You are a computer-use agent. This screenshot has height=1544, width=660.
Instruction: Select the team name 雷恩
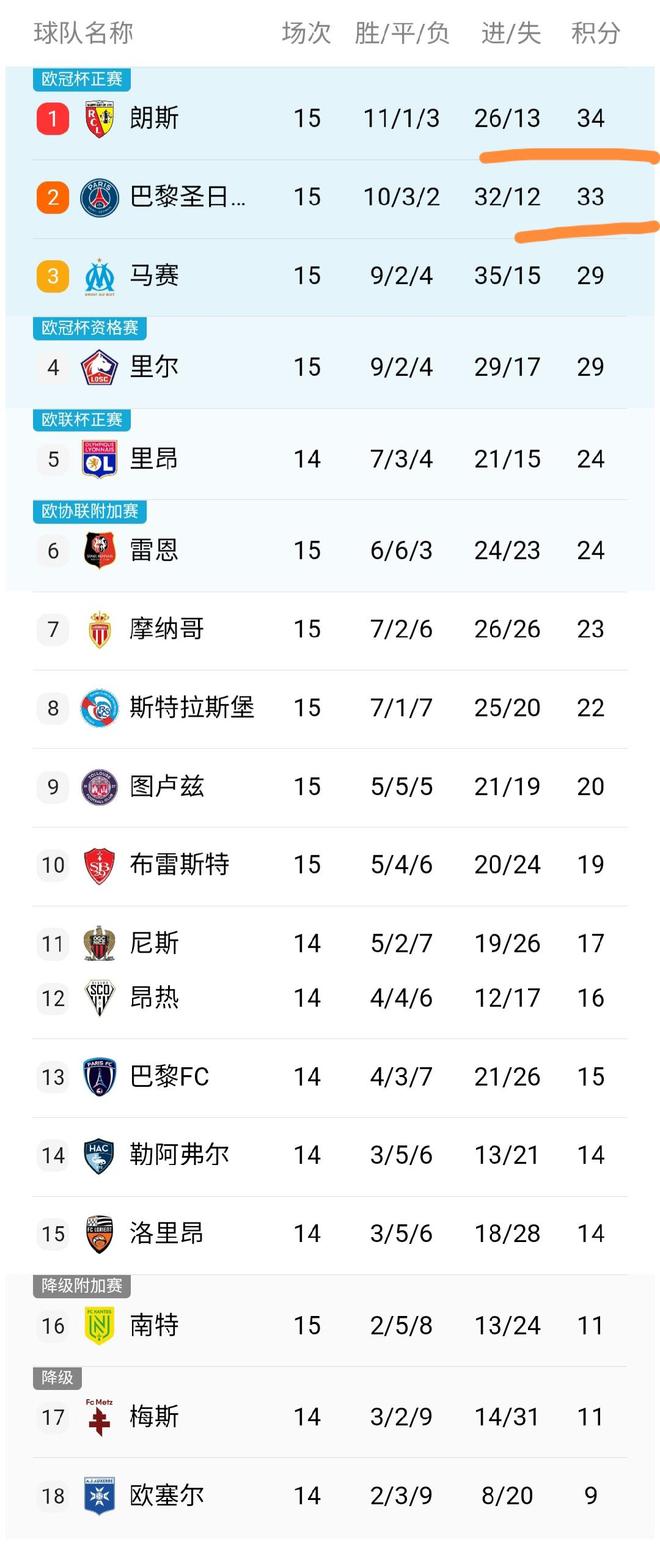tap(153, 550)
